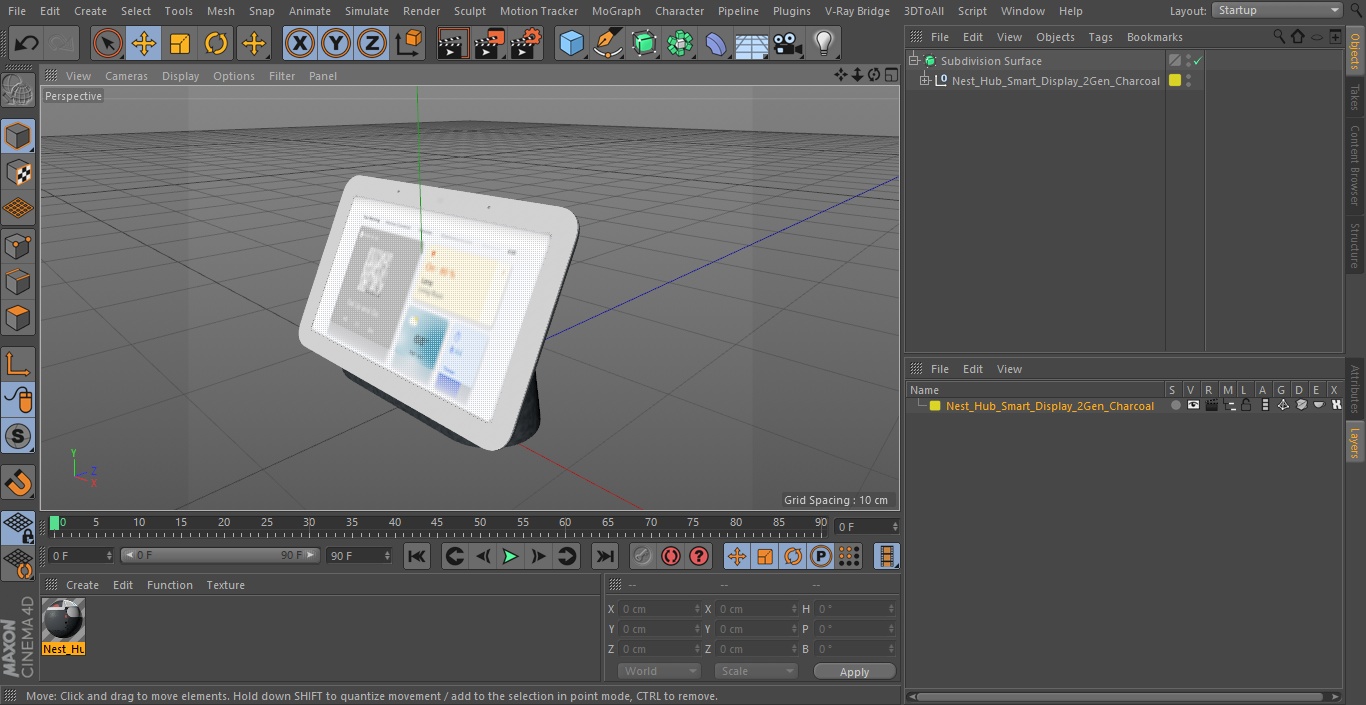Toggle Position keyframe recording
Image resolution: width=1366 pixels, height=705 pixels.
[x=737, y=556]
